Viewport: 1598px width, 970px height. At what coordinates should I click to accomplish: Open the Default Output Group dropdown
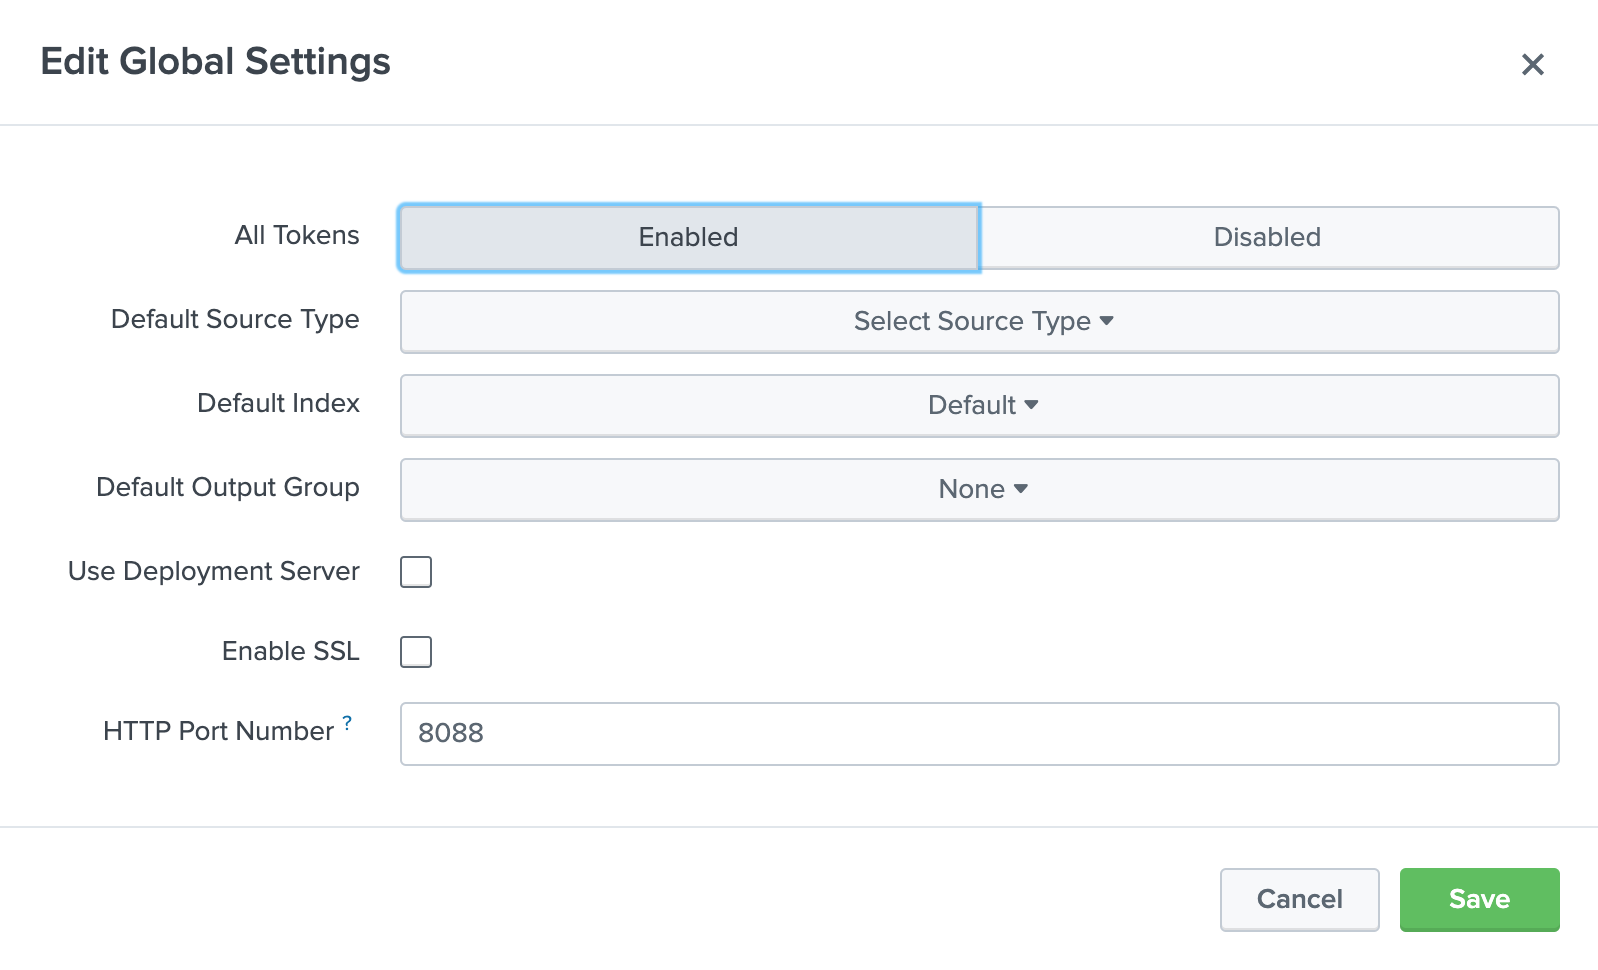pyautogui.click(x=979, y=489)
